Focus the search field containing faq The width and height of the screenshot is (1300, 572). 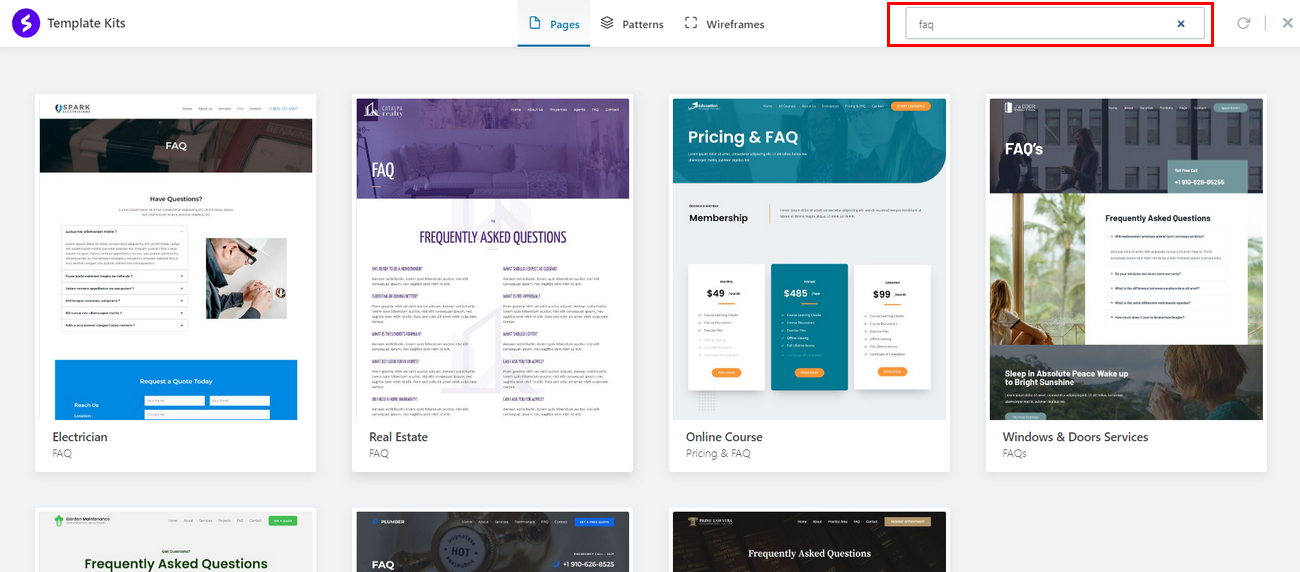[1040, 24]
